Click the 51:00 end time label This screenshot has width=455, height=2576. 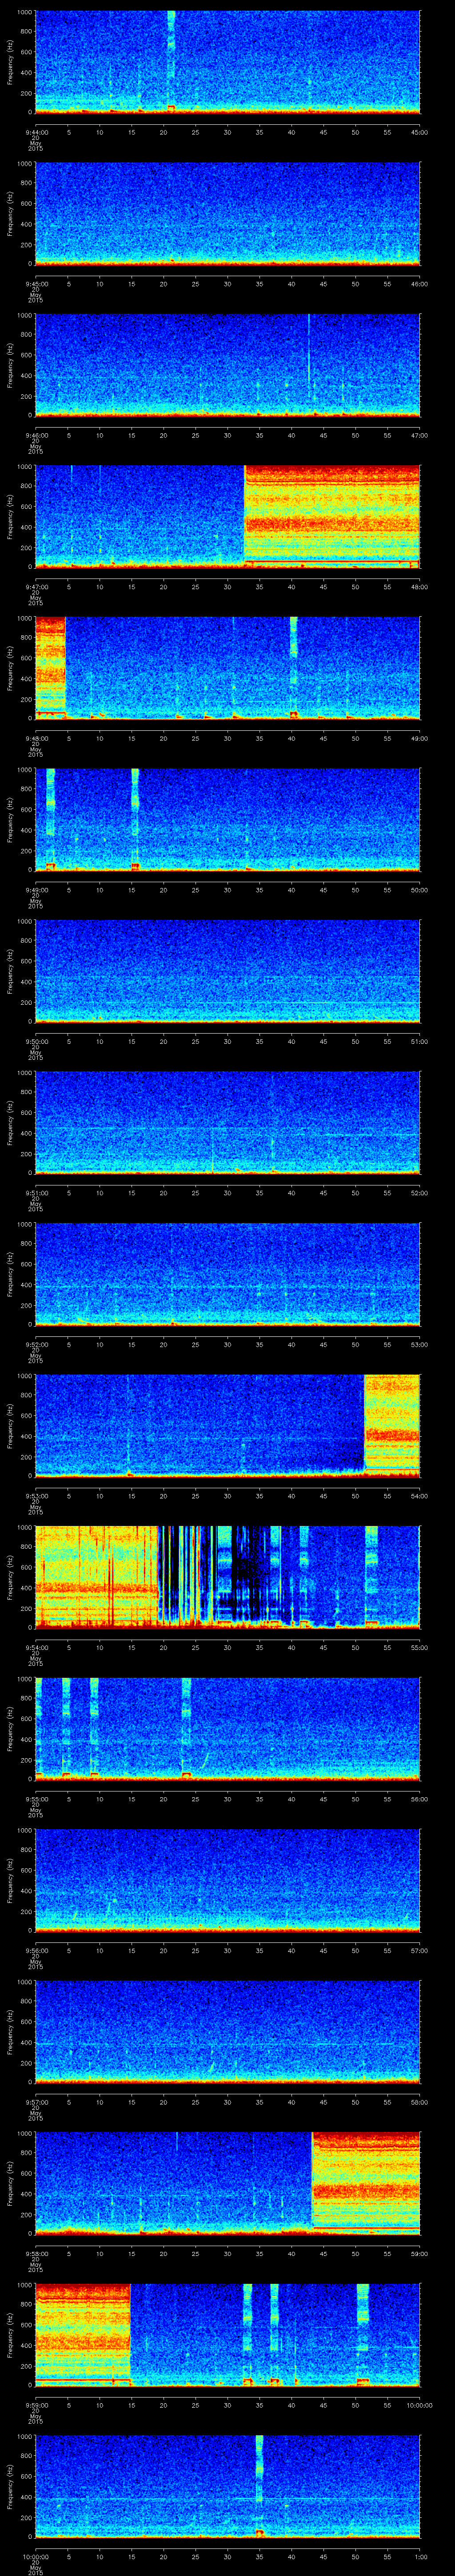pyautogui.click(x=420, y=1041)
